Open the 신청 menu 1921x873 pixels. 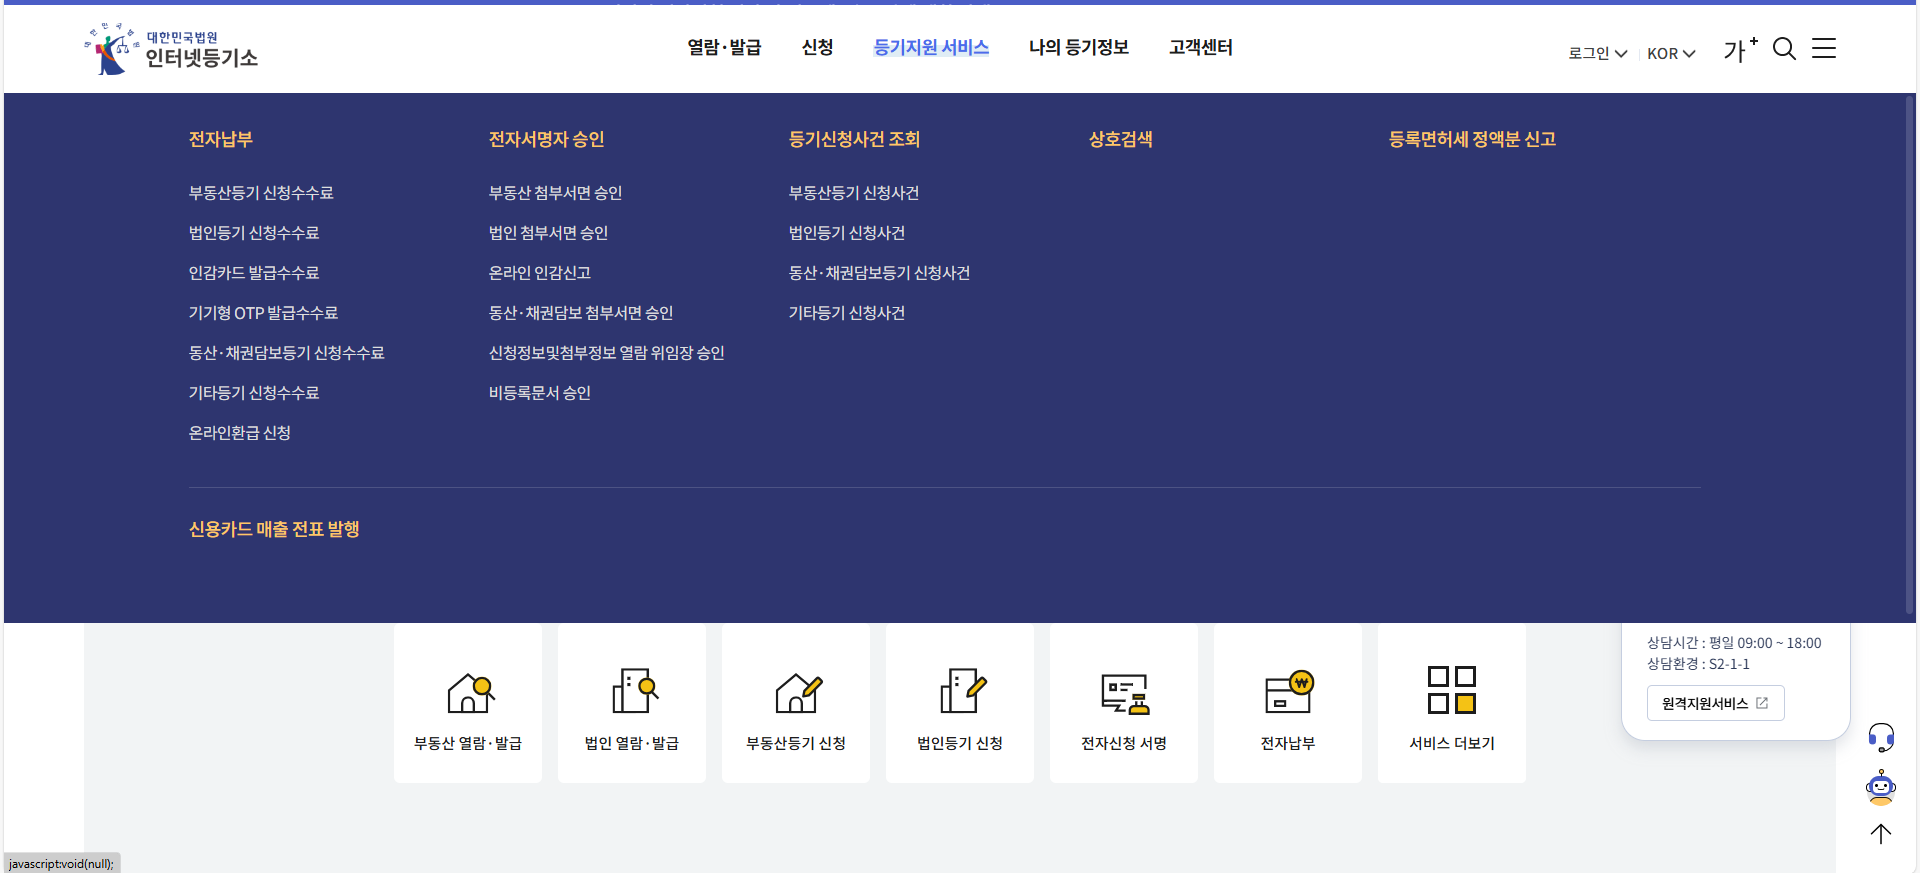coord(817,47)
